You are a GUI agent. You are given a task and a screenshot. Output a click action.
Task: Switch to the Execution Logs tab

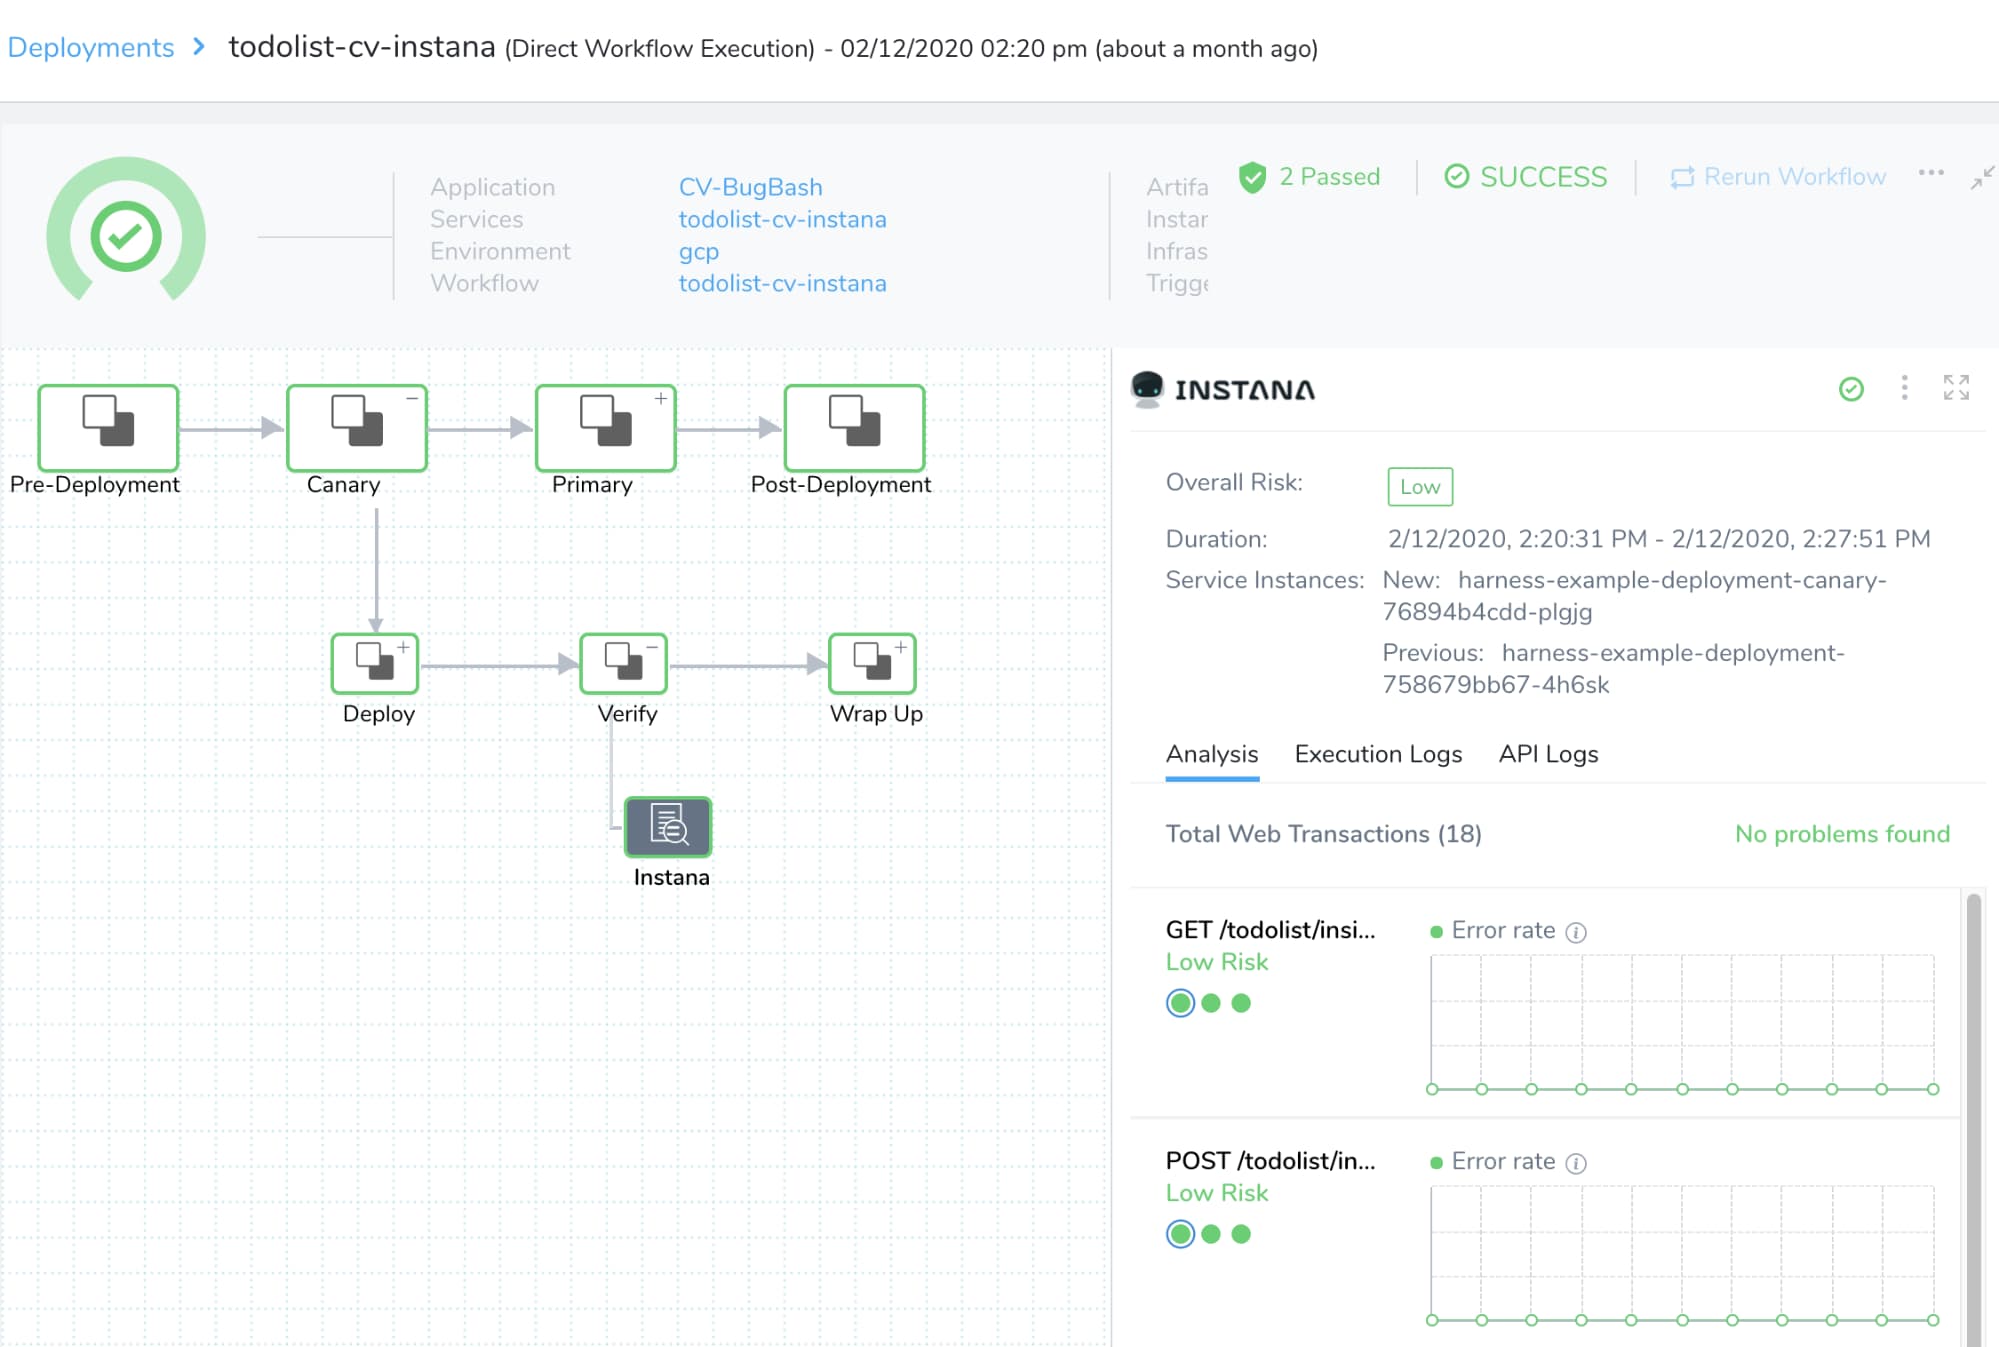pyautogui.click(x=1378, y=754)
